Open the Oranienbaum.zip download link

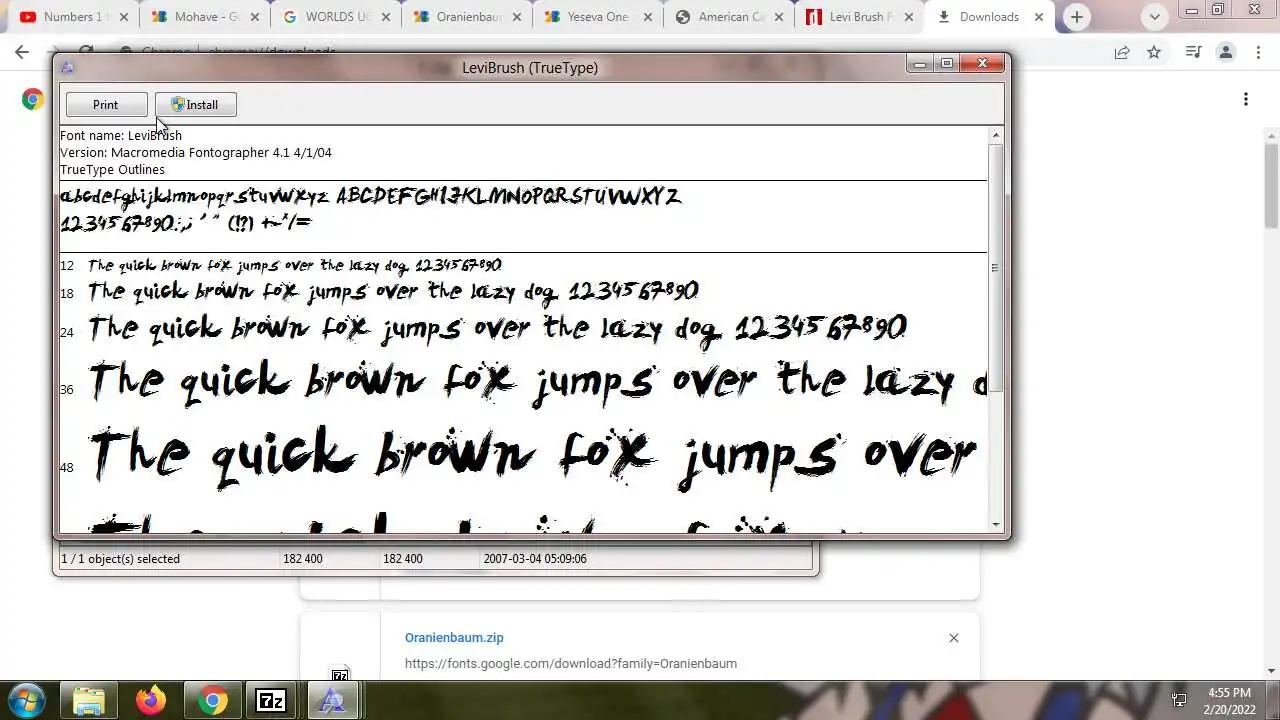point(454,638)
